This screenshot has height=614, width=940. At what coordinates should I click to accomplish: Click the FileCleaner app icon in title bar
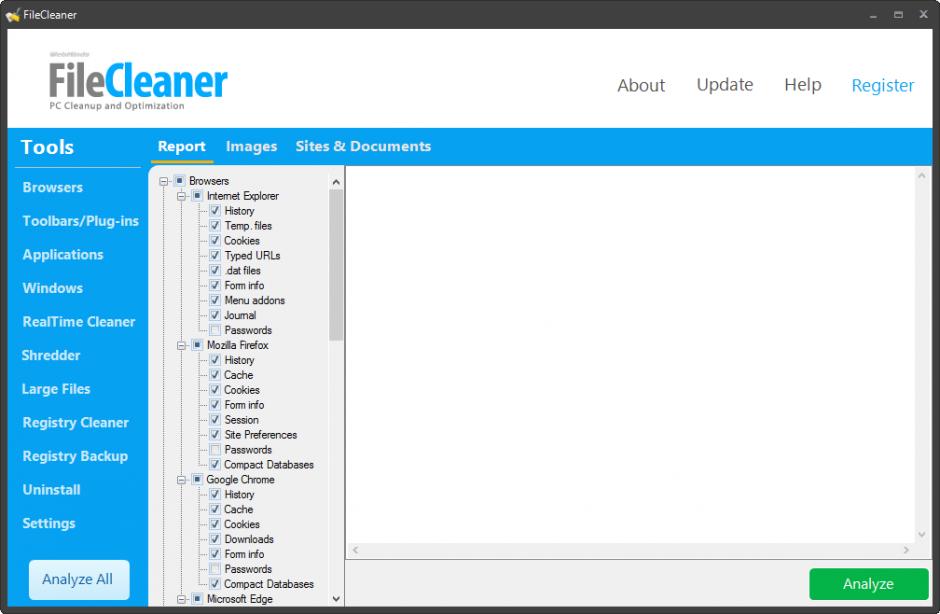pyautogui.click(x=13, y=15)
